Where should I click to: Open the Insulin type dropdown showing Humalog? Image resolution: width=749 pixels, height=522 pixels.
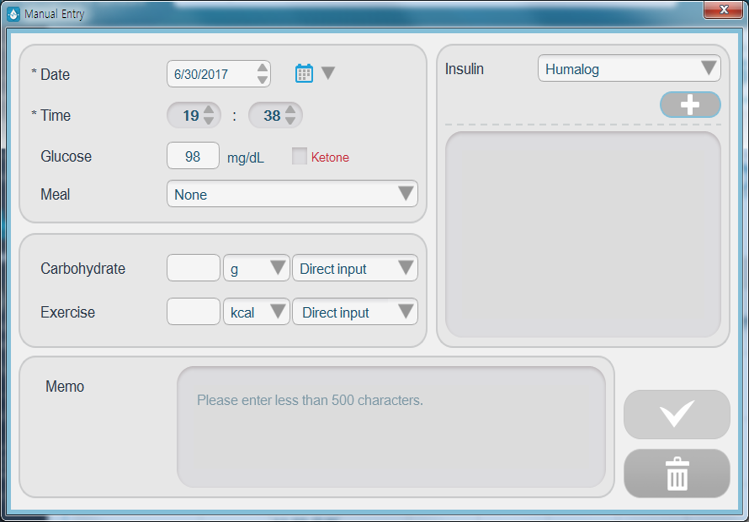(629, 69)
